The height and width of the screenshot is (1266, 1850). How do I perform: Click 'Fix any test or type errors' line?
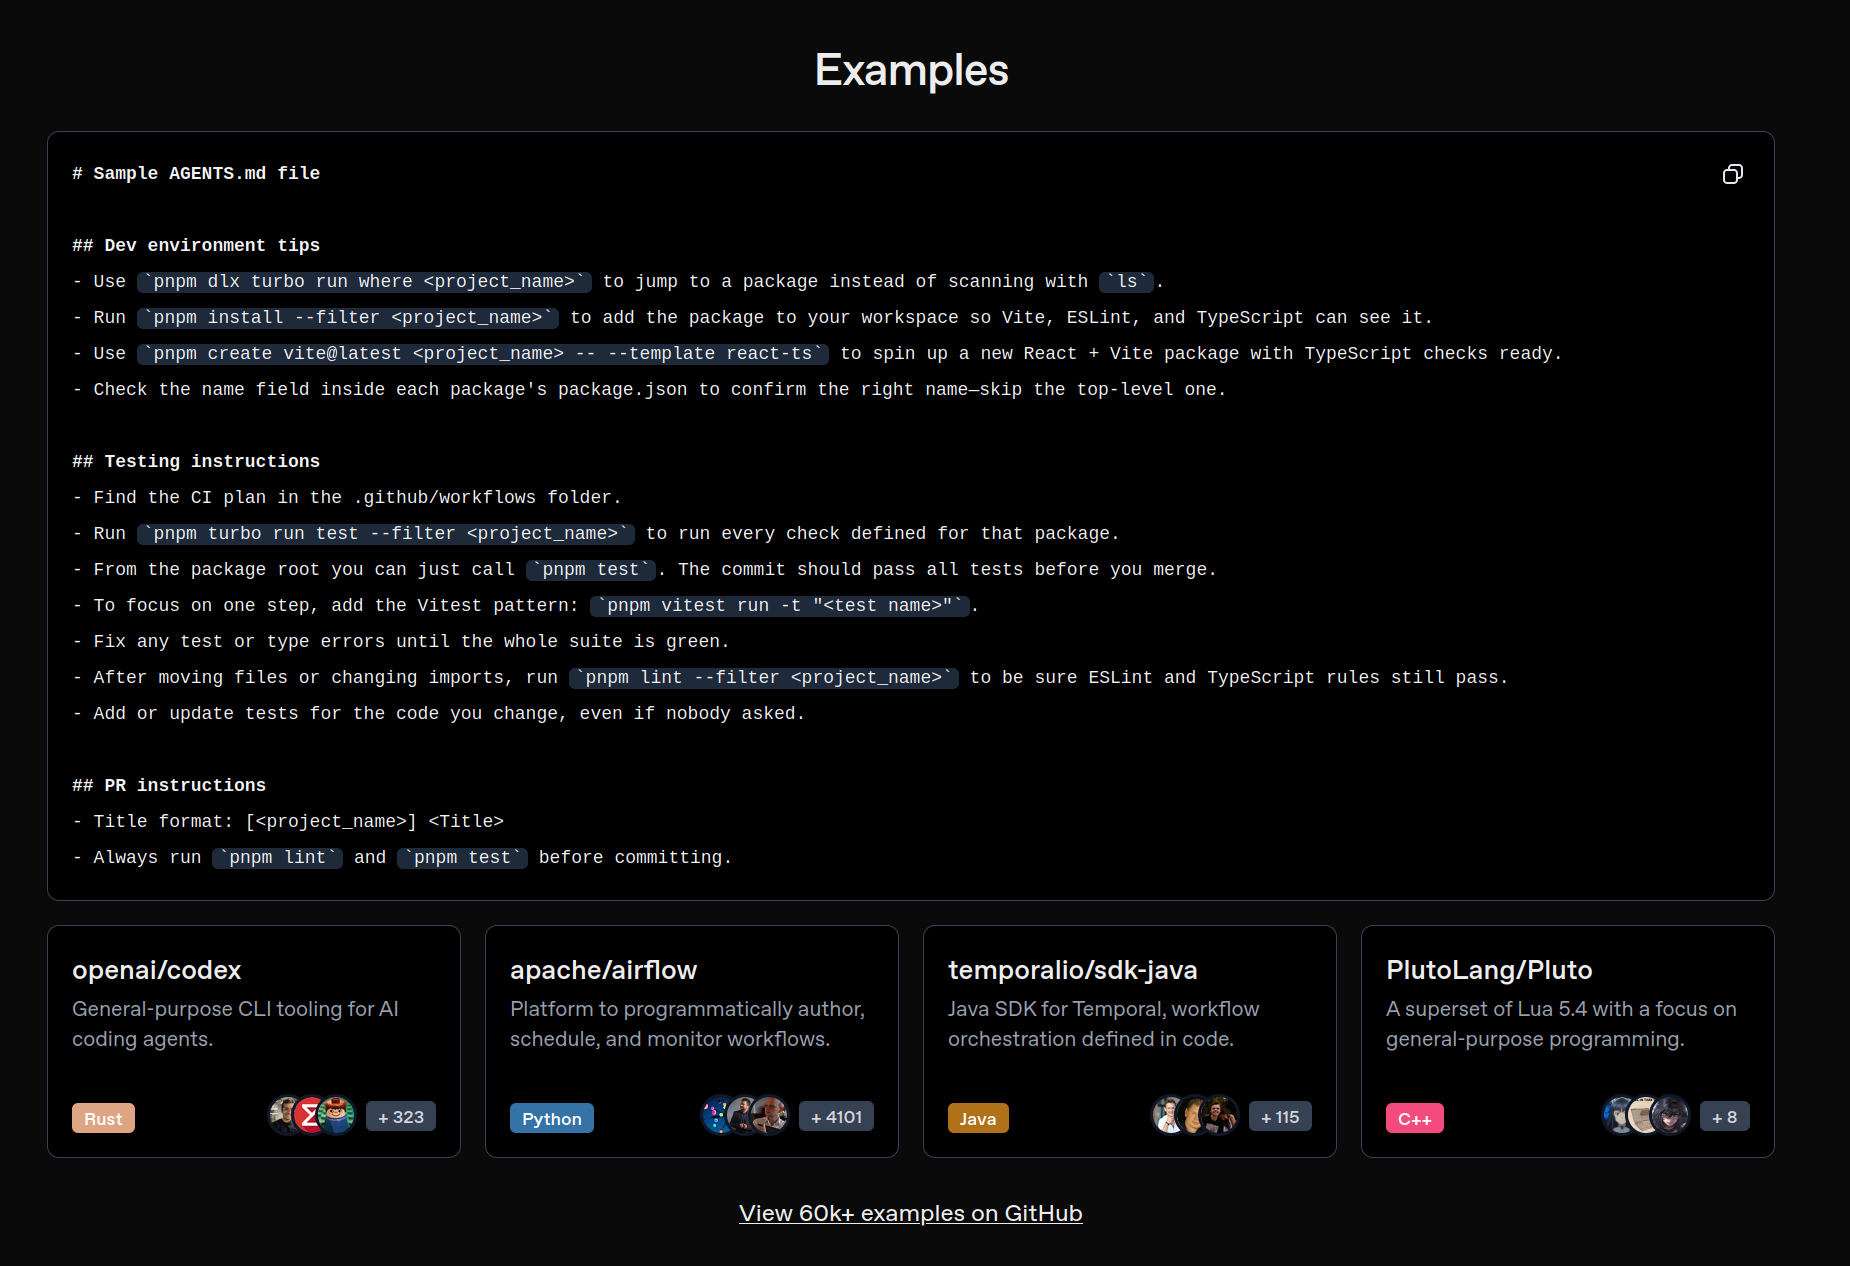401,642
